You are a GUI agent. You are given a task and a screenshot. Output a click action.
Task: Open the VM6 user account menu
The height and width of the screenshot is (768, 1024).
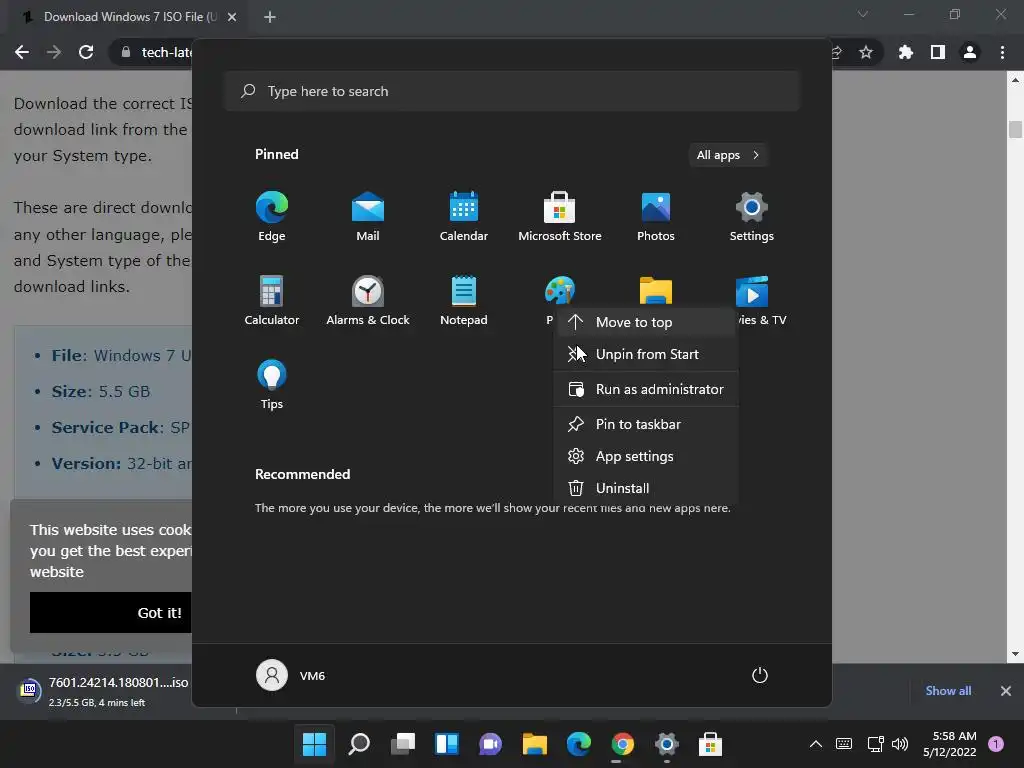tap(291, 675)
